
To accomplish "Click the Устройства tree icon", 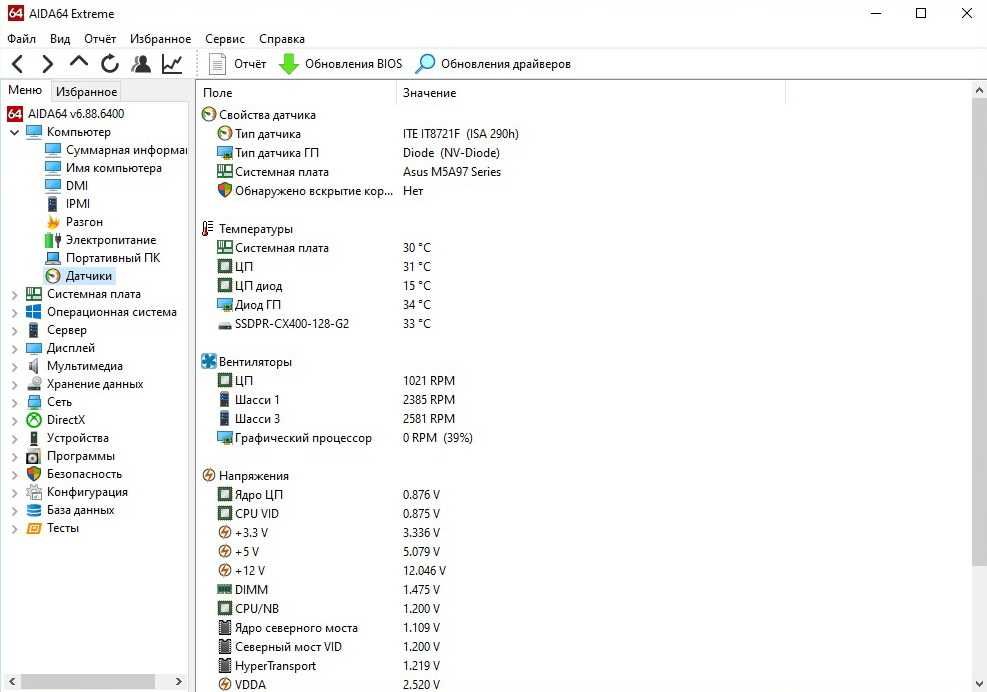I will pos(34,438).
